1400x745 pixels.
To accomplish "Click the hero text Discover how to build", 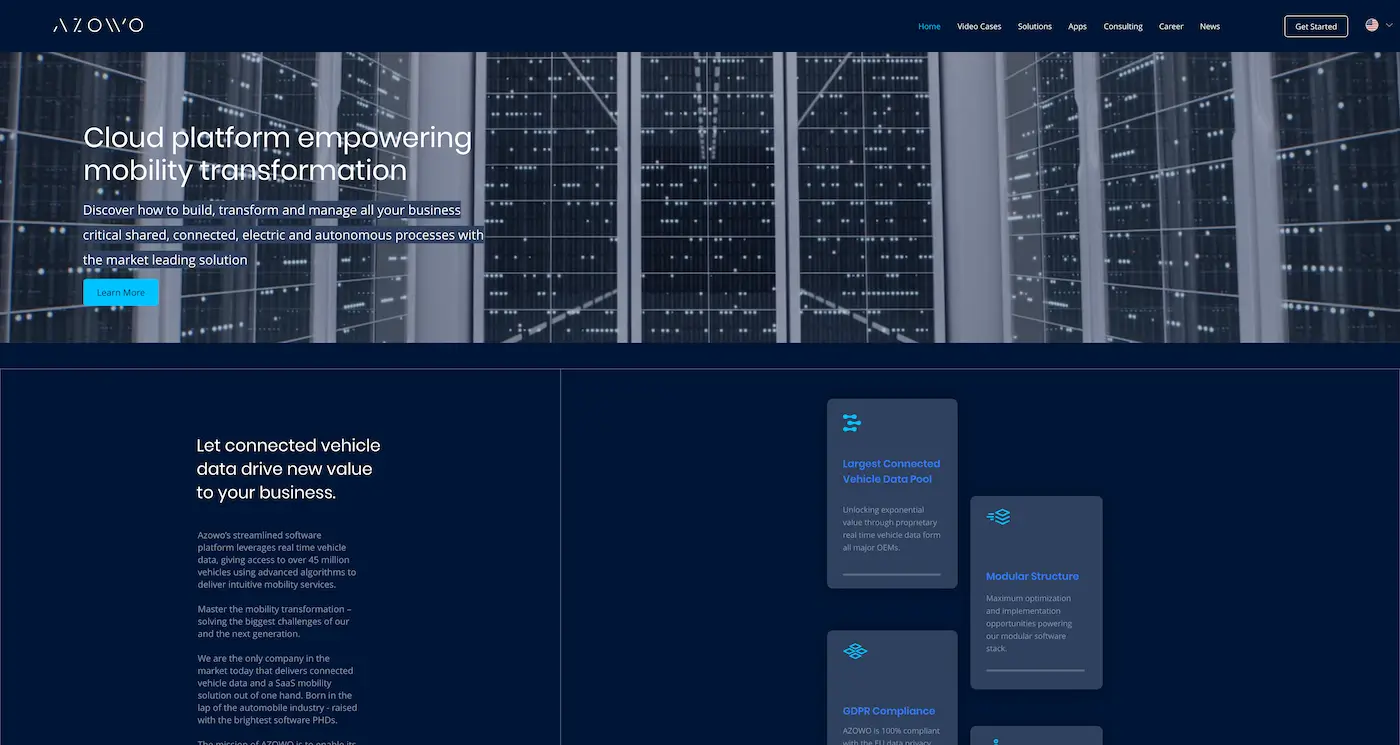I will (x=283, y=235).
